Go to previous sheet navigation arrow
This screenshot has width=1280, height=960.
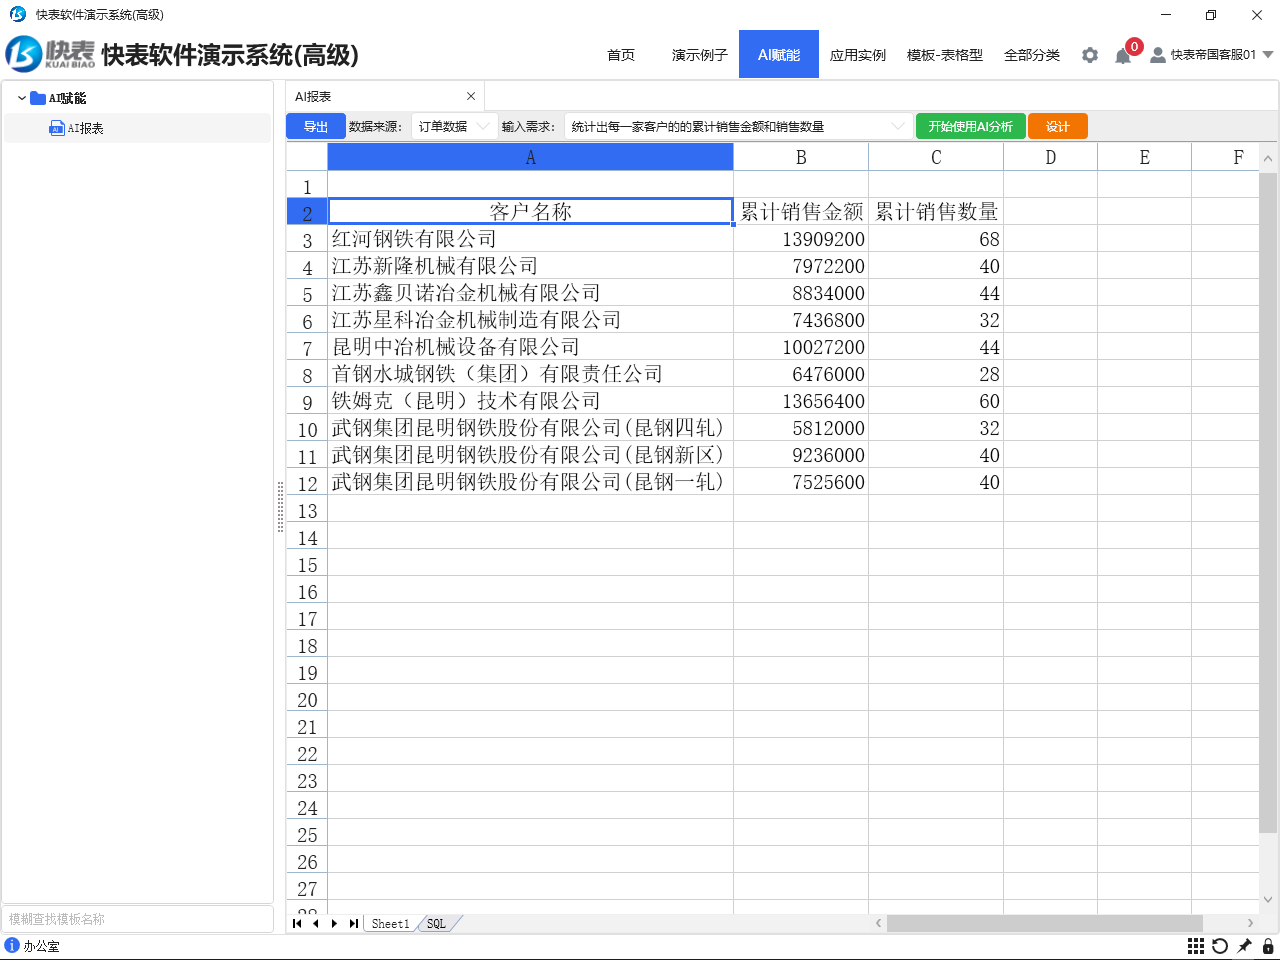click(316, 923)
